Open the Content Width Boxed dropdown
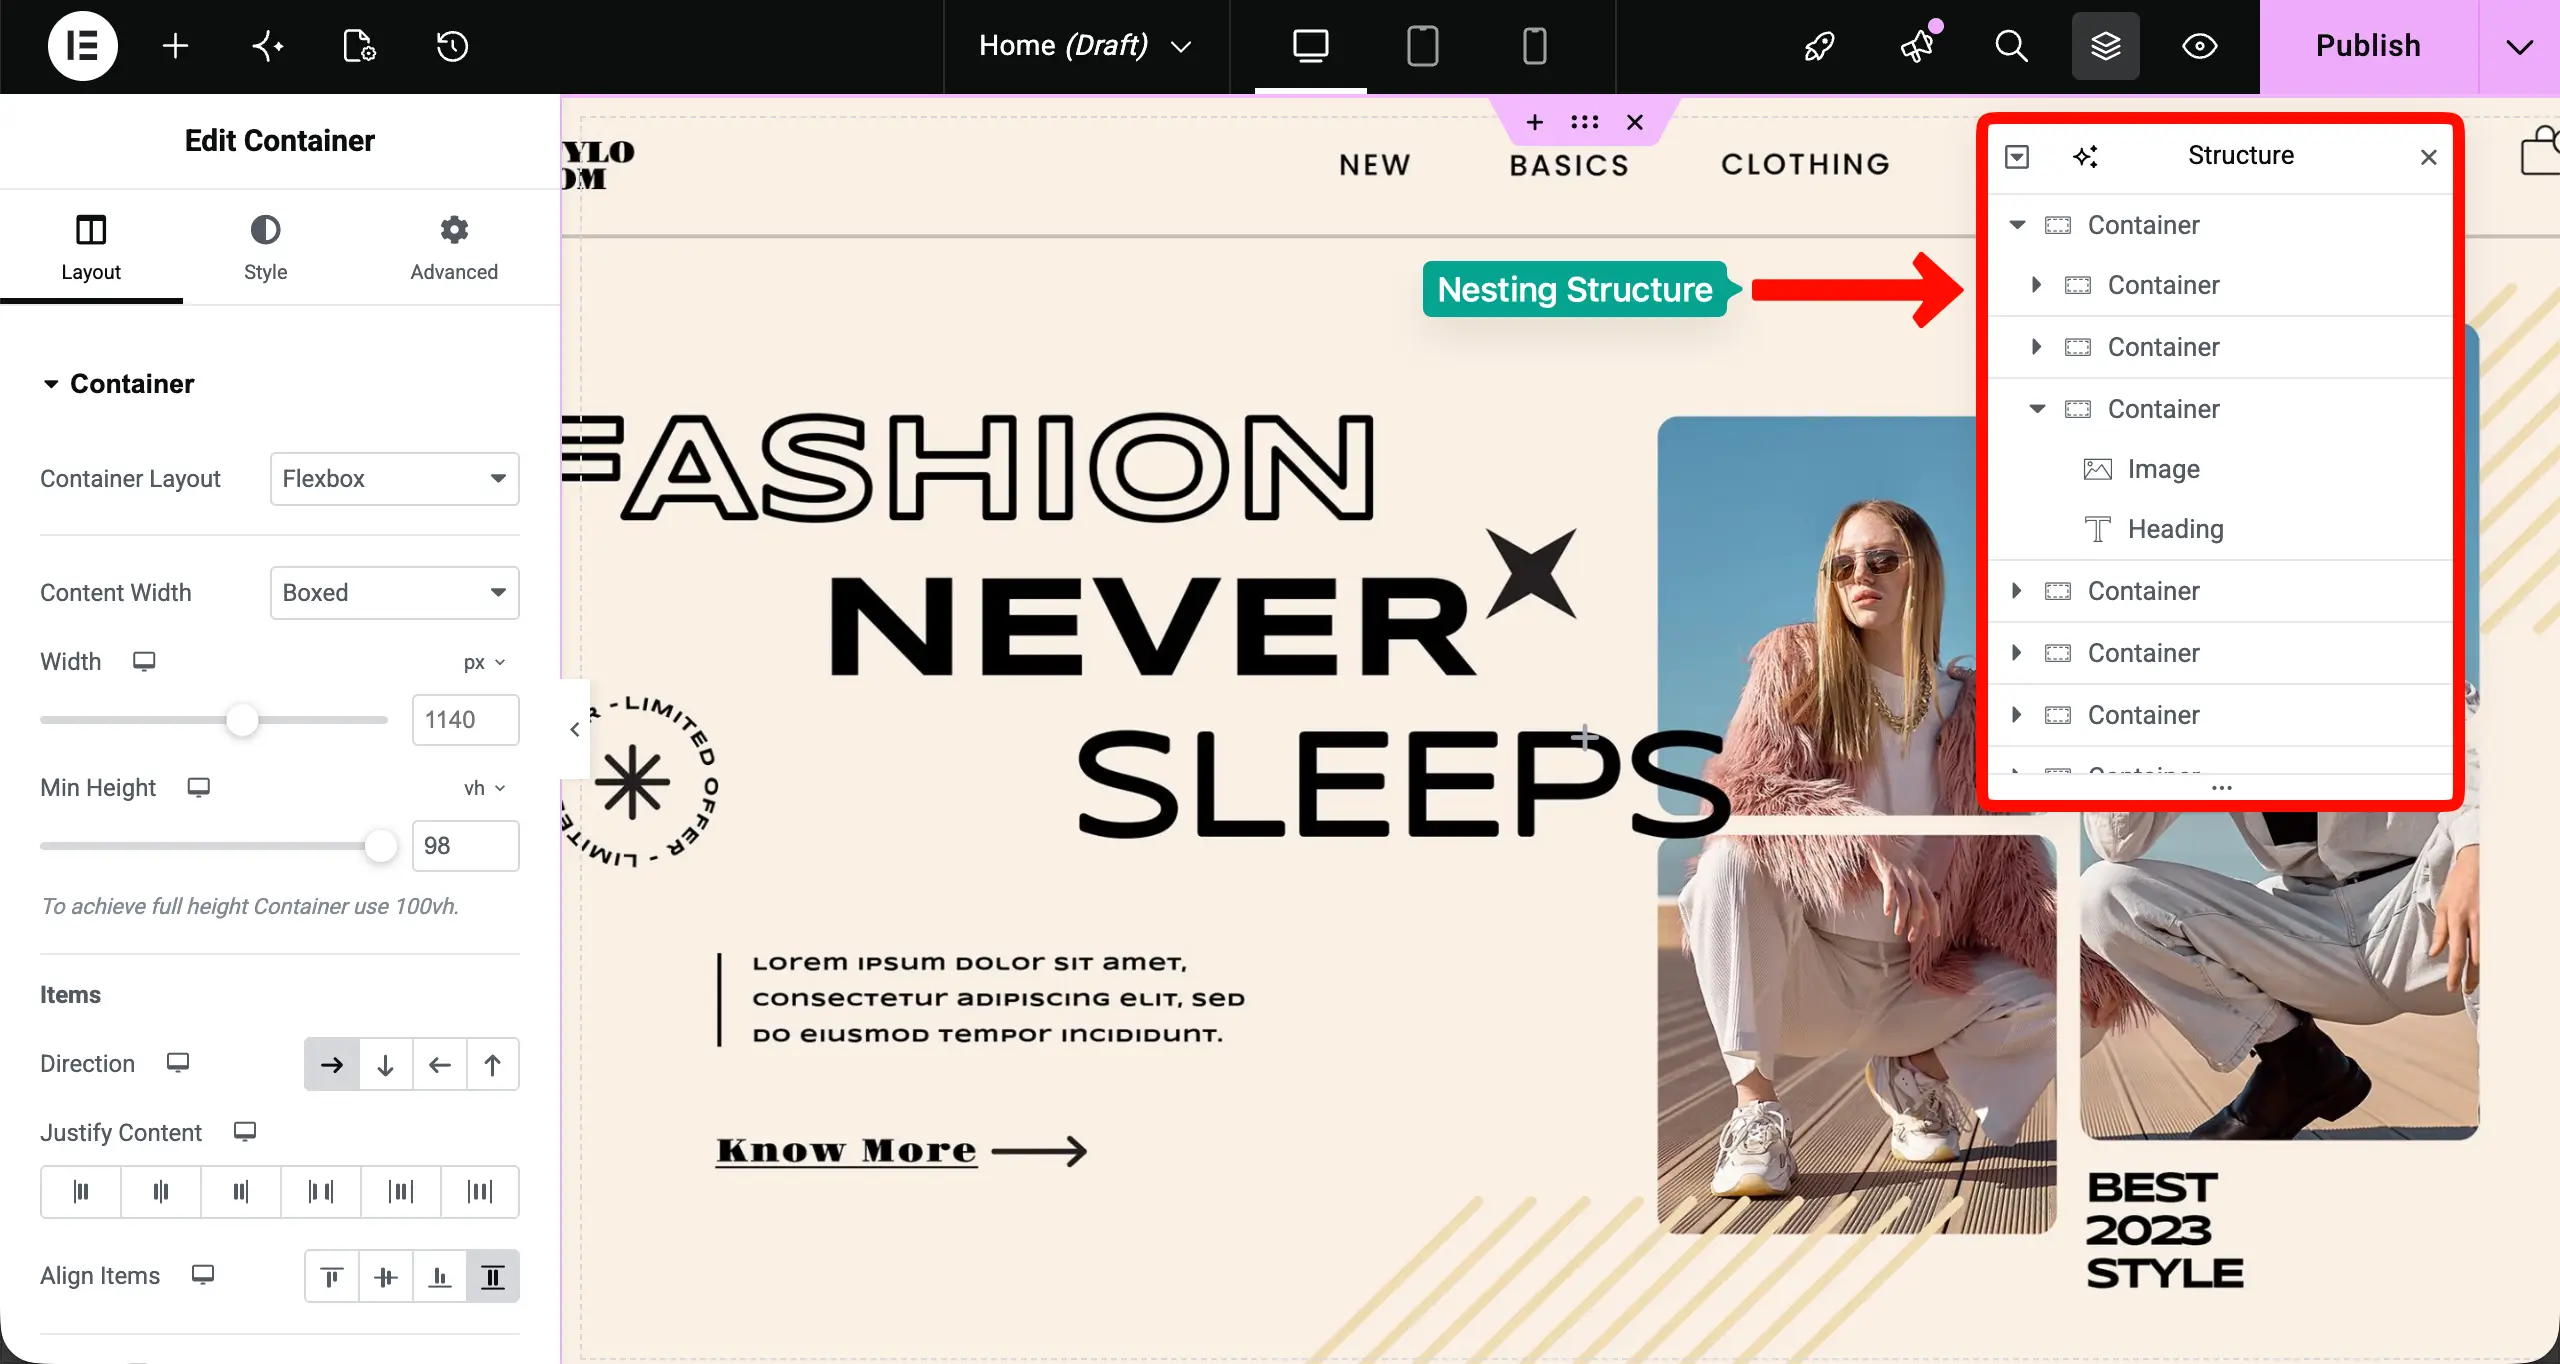This screenshot has width=2560, height=1364. click(x=394, y=592)
